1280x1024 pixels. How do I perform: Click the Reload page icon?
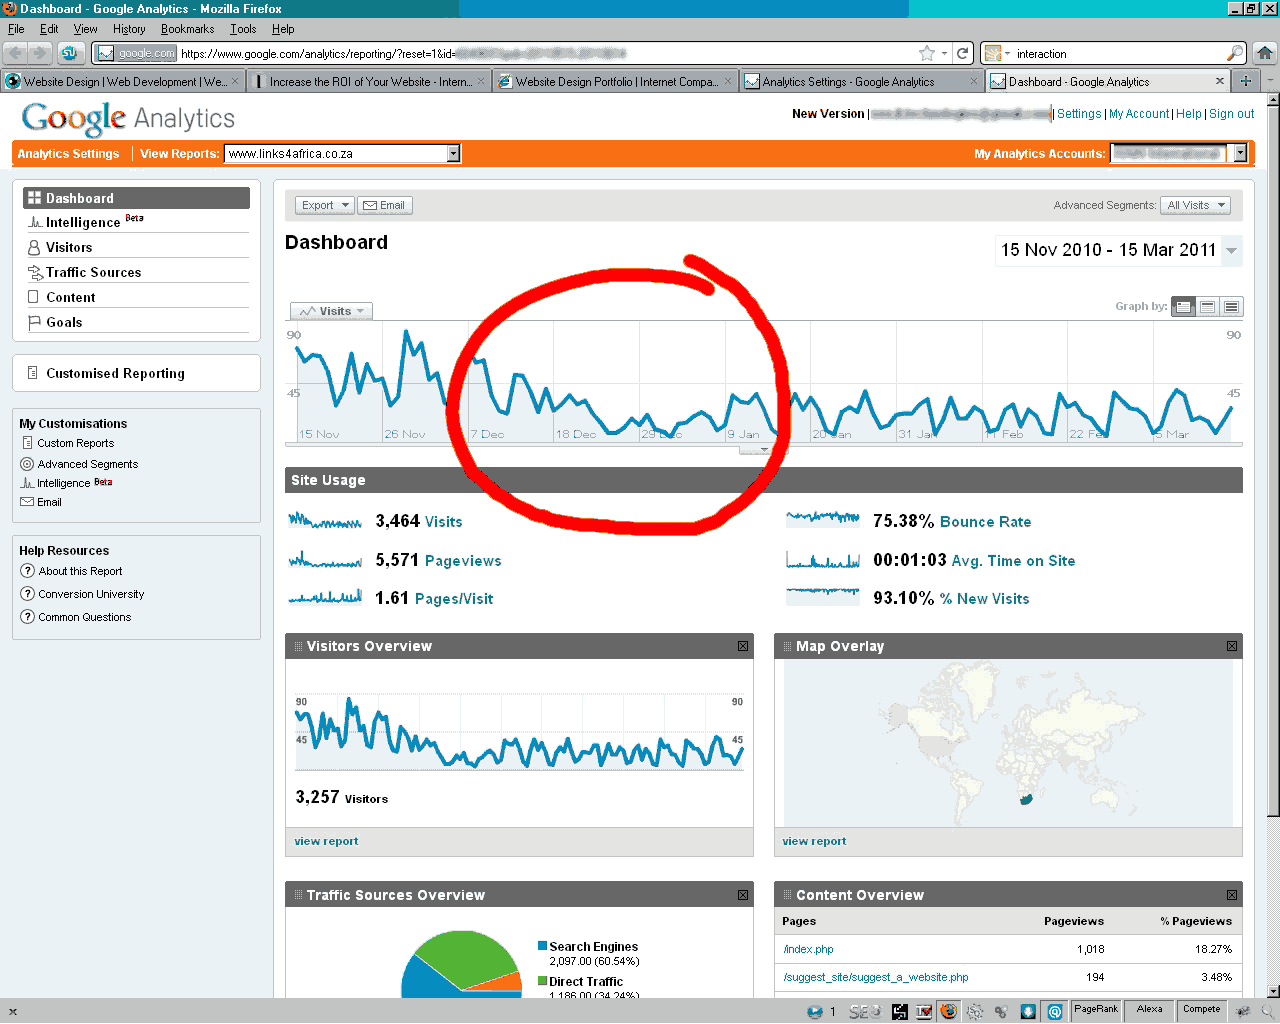coord(963,53)
